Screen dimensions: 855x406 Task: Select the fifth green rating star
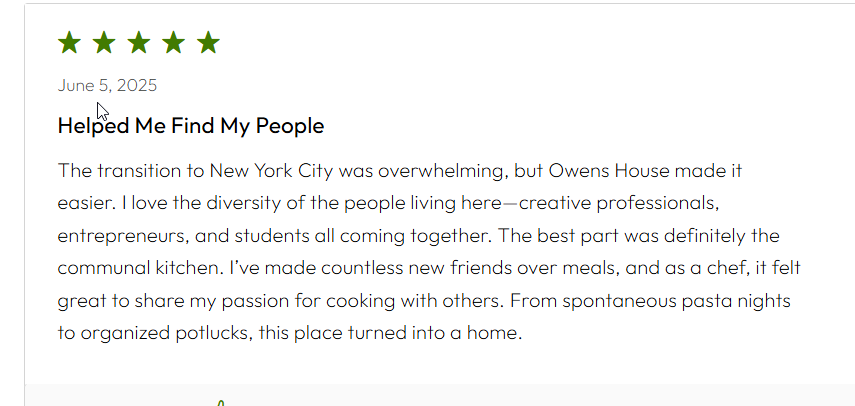(x=208, y=43)
